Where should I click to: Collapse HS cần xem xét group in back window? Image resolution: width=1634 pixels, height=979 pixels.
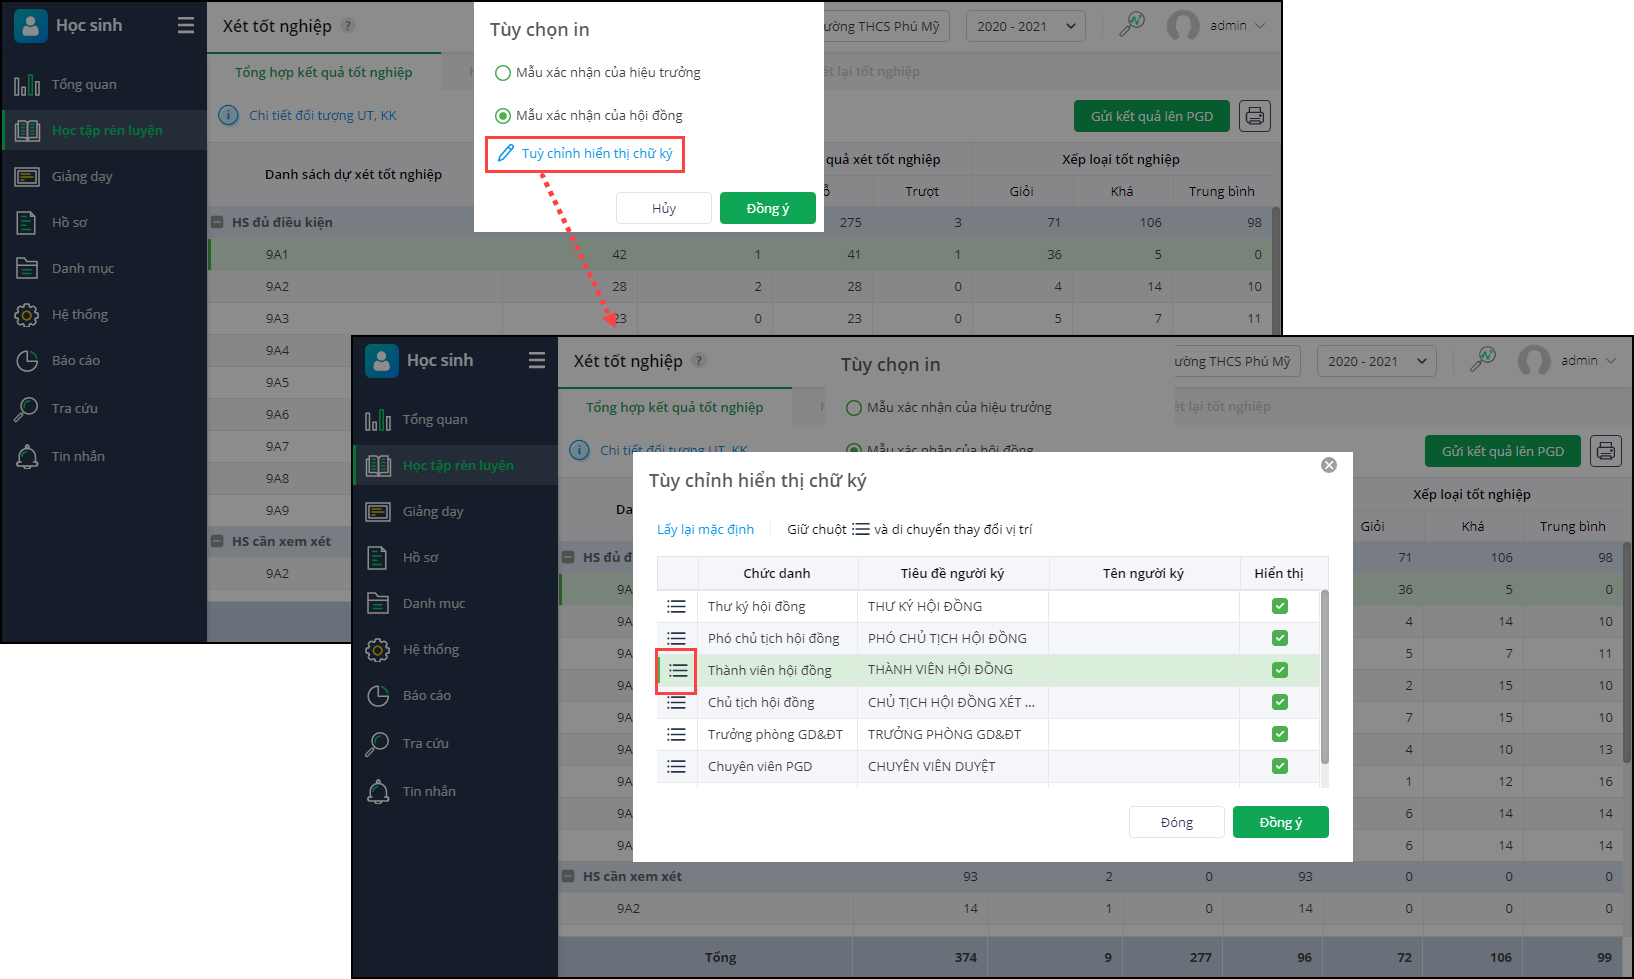(x=217, y=541)
